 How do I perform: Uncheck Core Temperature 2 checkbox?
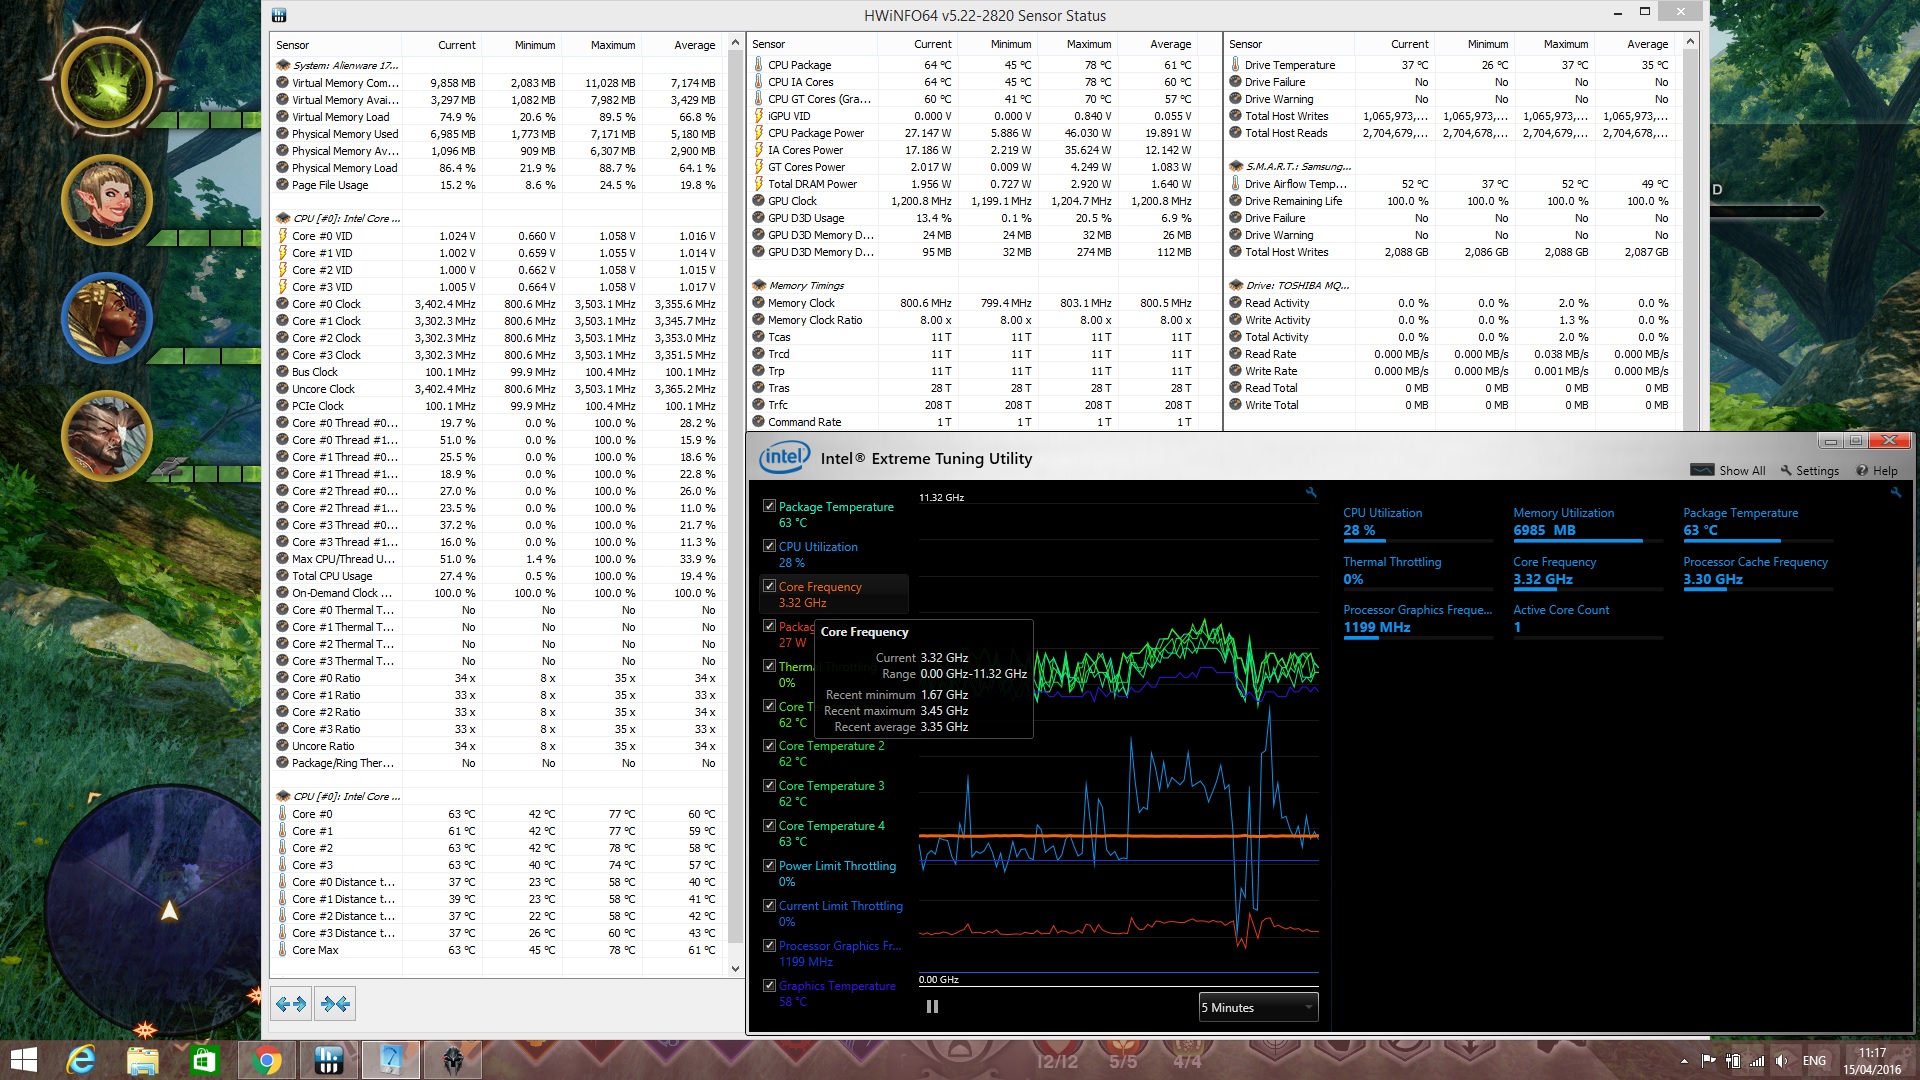click(769, 745)
